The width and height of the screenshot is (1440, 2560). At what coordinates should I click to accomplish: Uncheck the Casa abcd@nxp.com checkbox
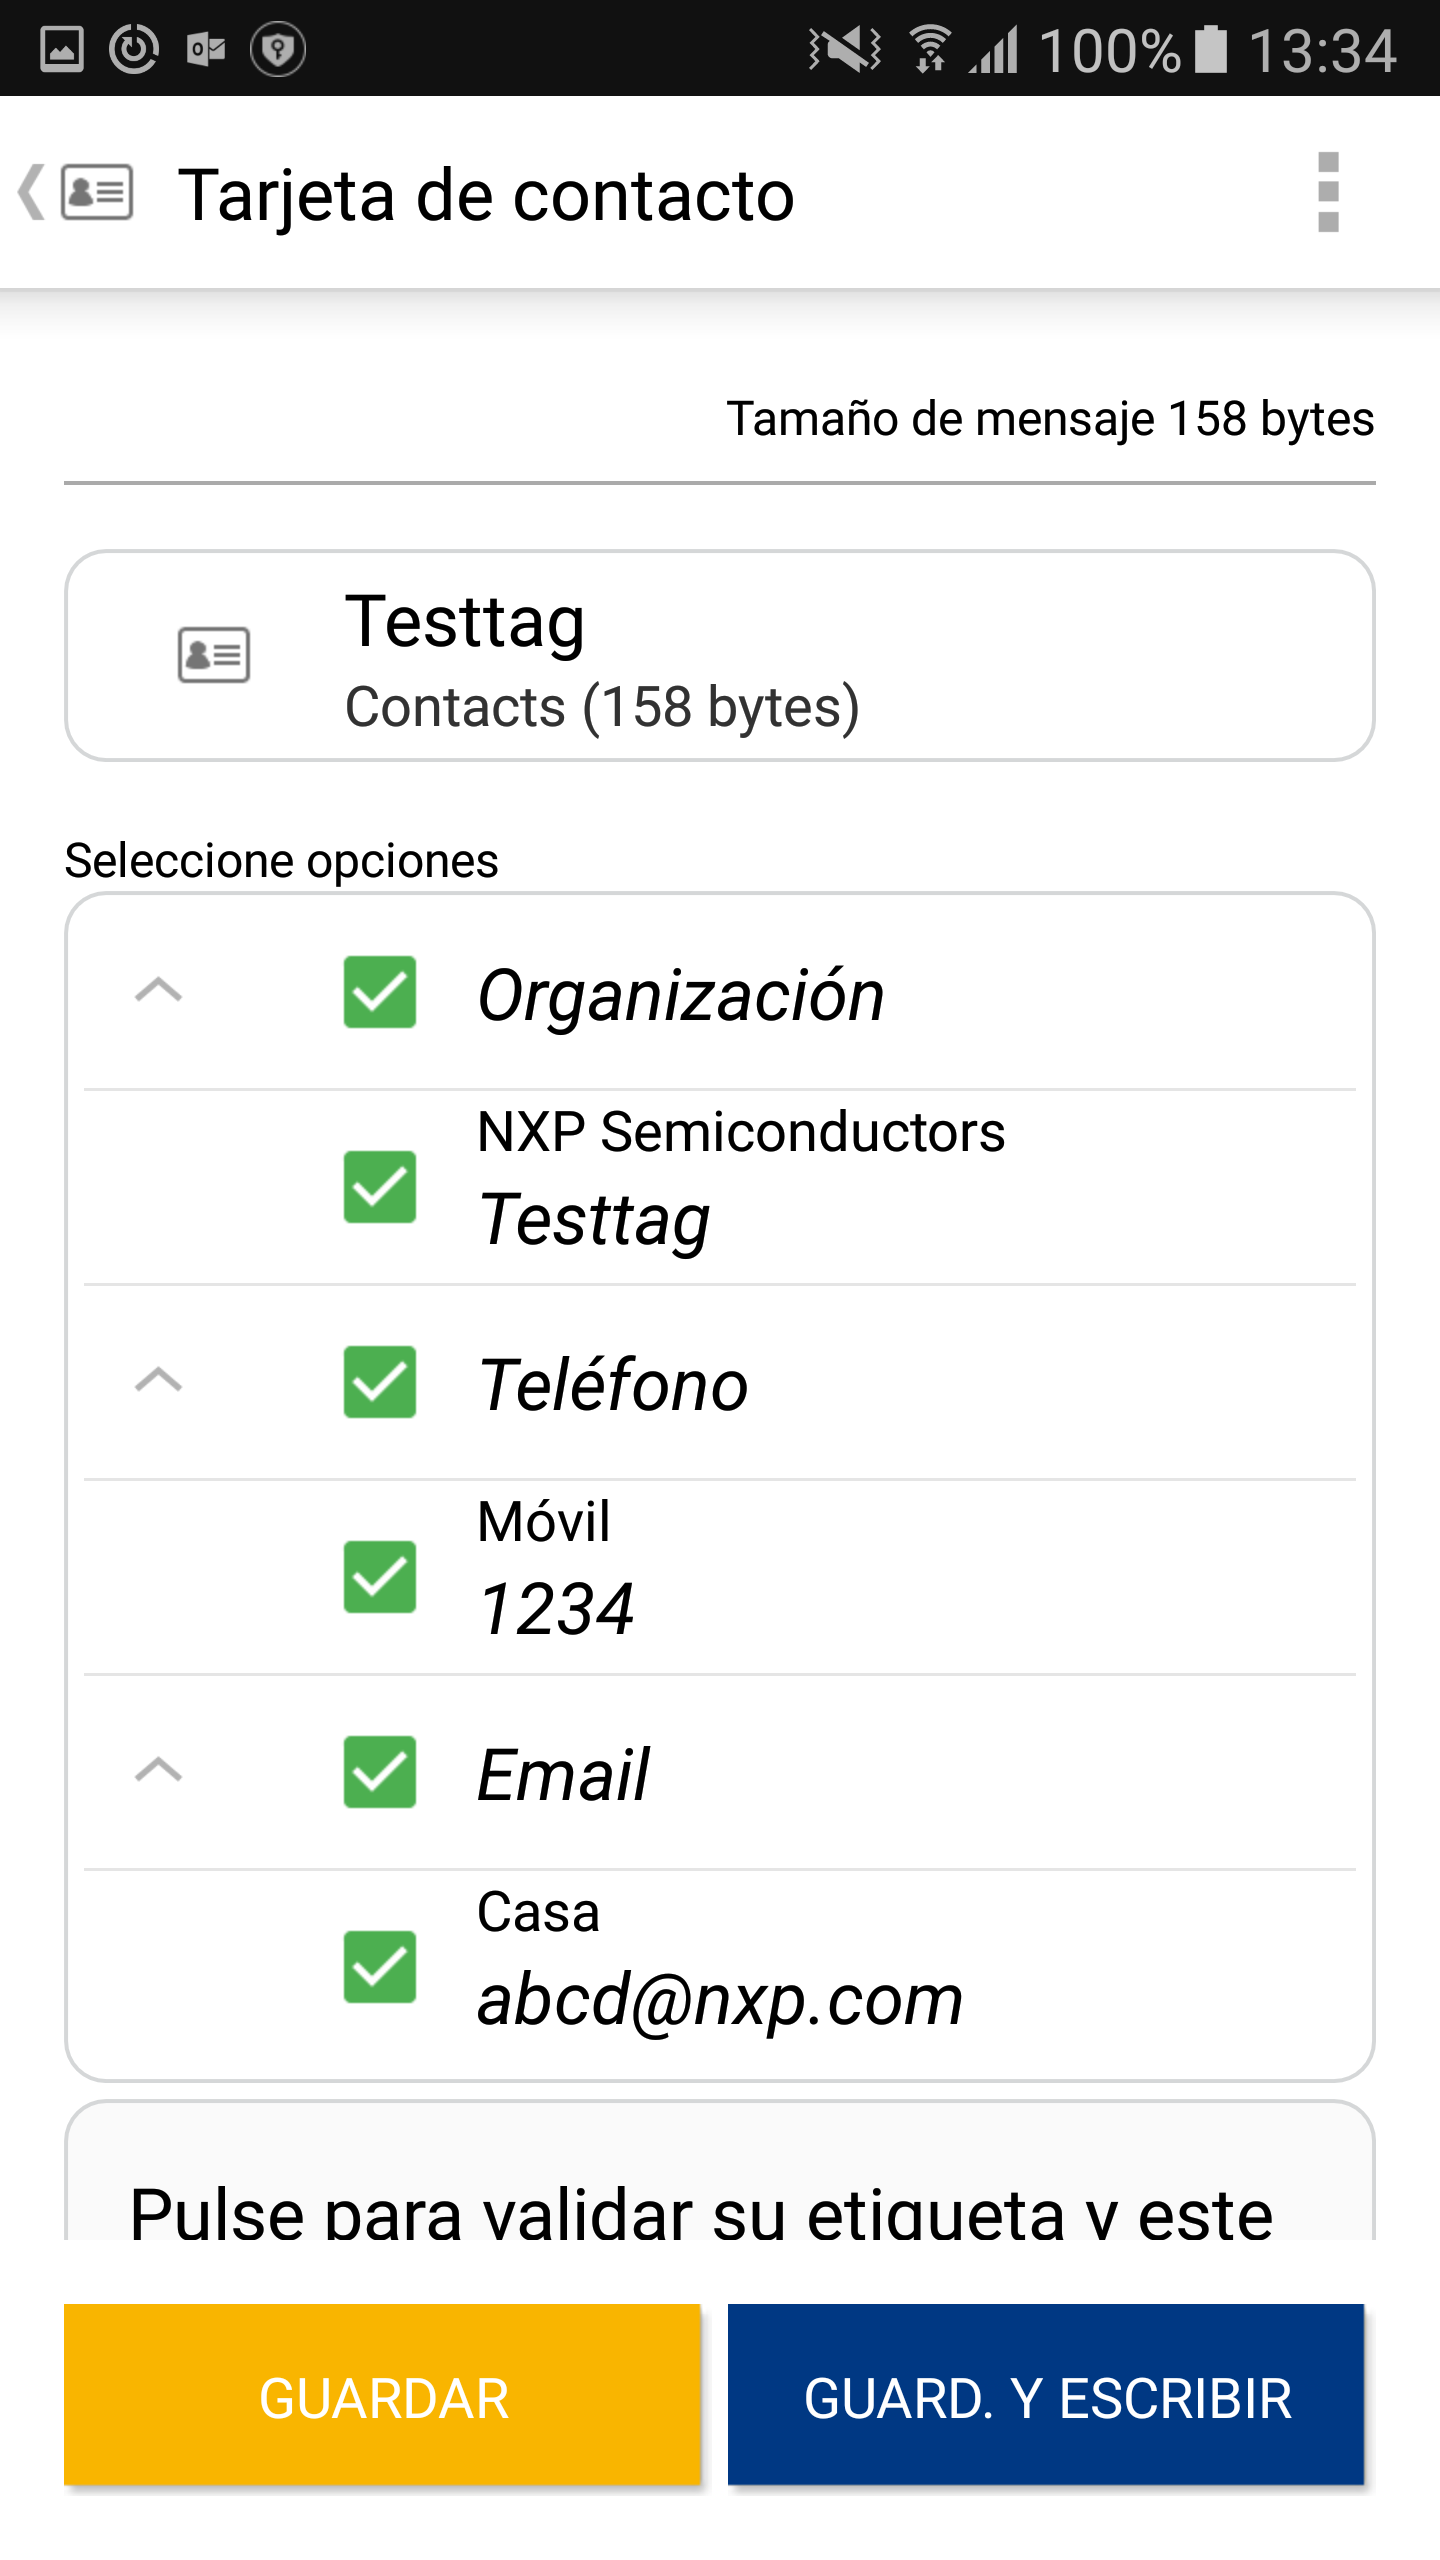[x=380, y=1967]
